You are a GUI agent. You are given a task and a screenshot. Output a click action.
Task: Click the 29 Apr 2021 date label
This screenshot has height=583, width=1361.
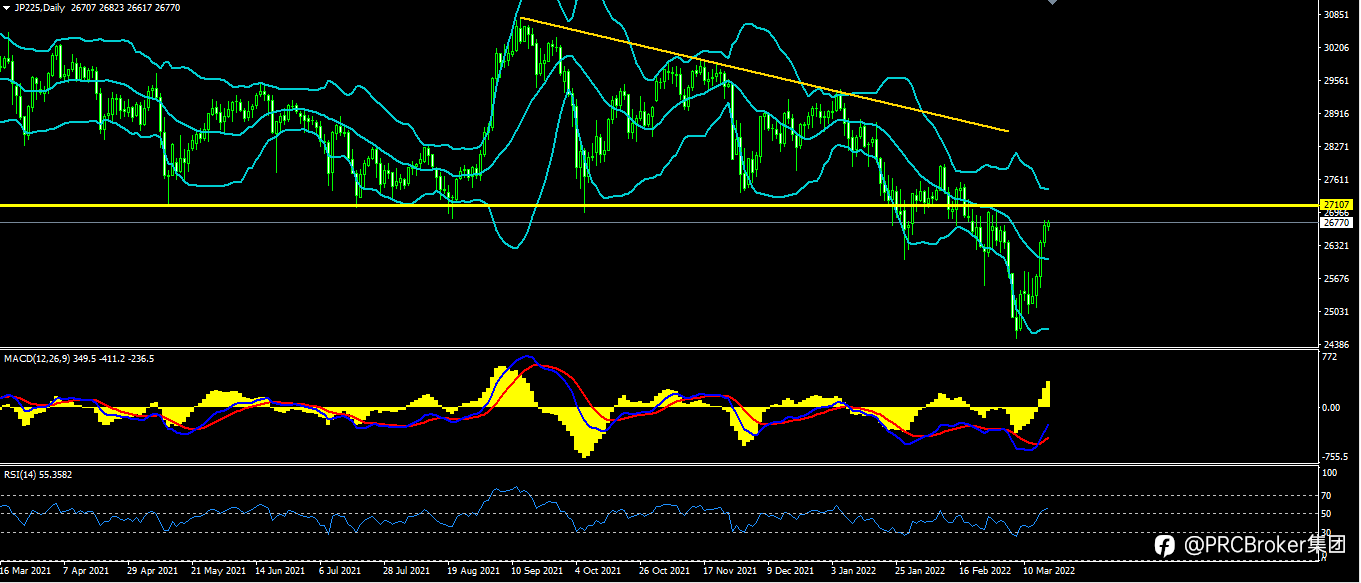click(x=152, y=571)
